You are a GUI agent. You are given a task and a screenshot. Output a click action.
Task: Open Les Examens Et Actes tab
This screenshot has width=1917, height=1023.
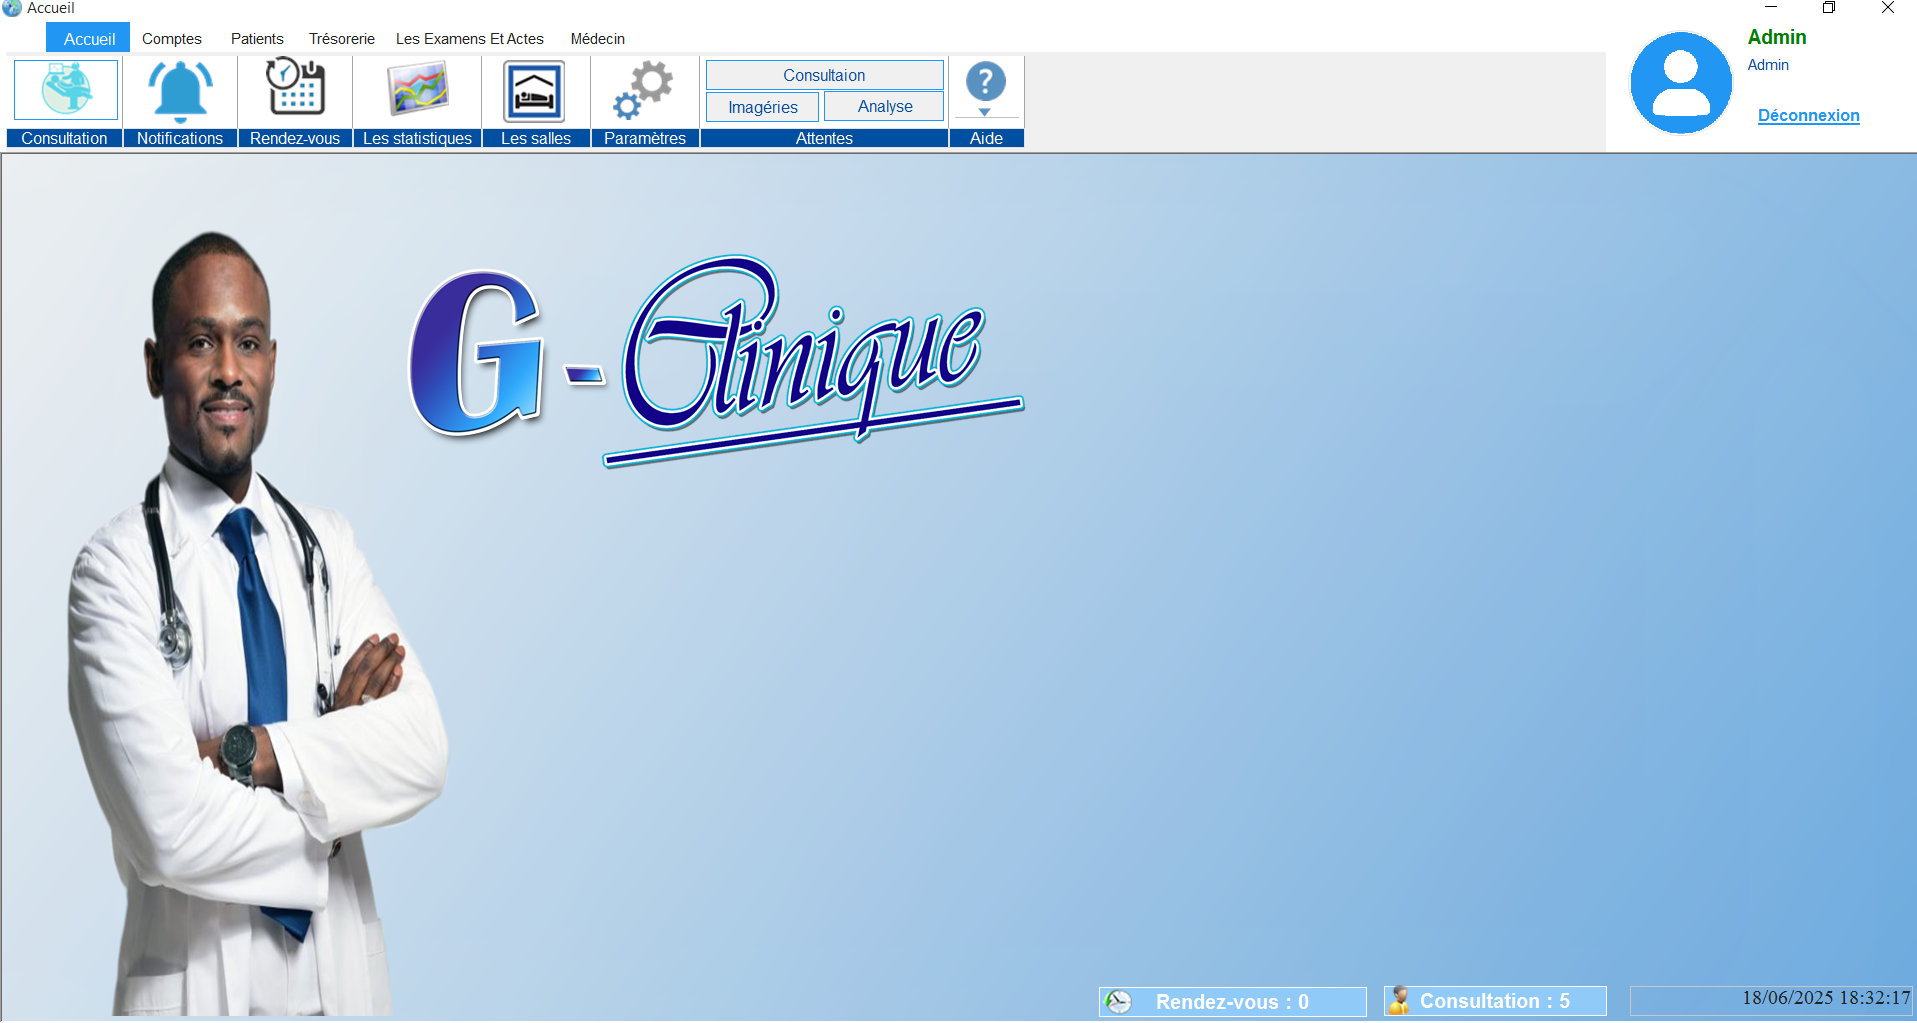tap(470, 39)
